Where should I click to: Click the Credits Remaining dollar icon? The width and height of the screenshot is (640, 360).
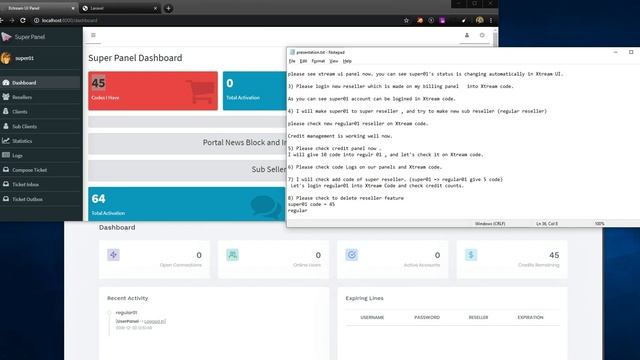[x=471, y=255]
